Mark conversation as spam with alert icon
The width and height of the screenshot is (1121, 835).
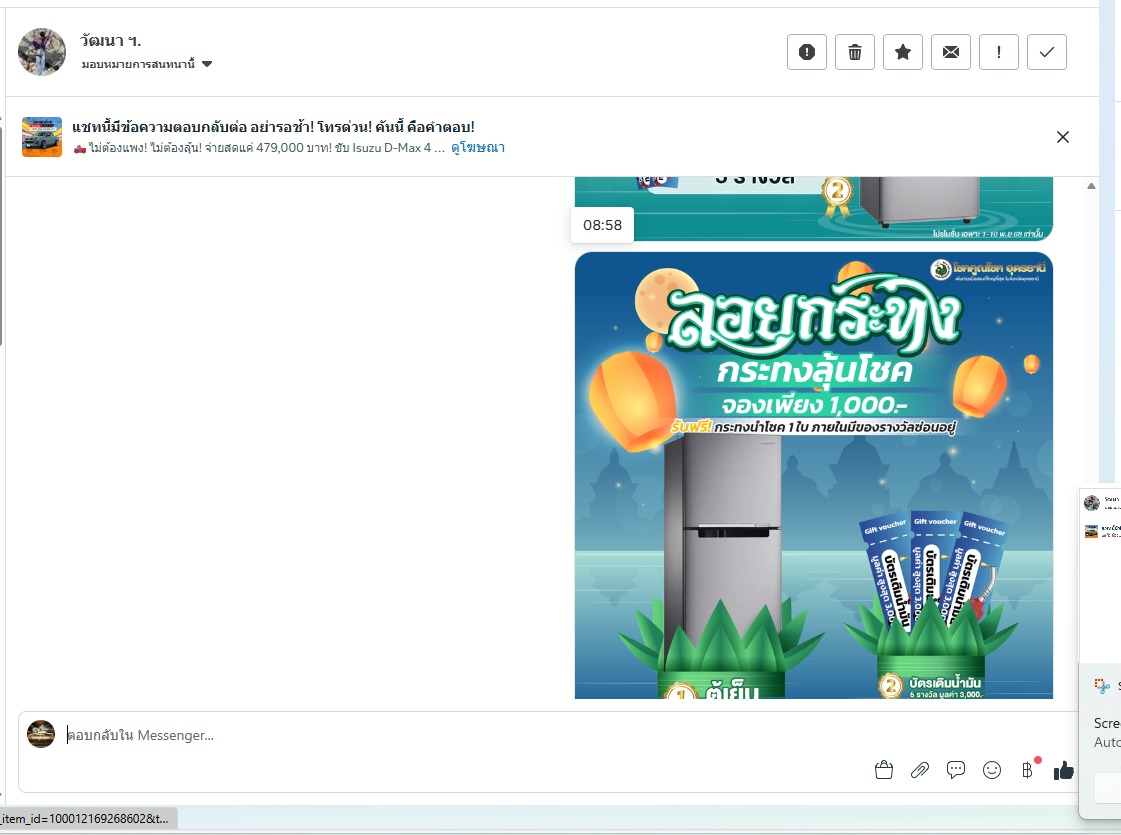click(806, 52)
